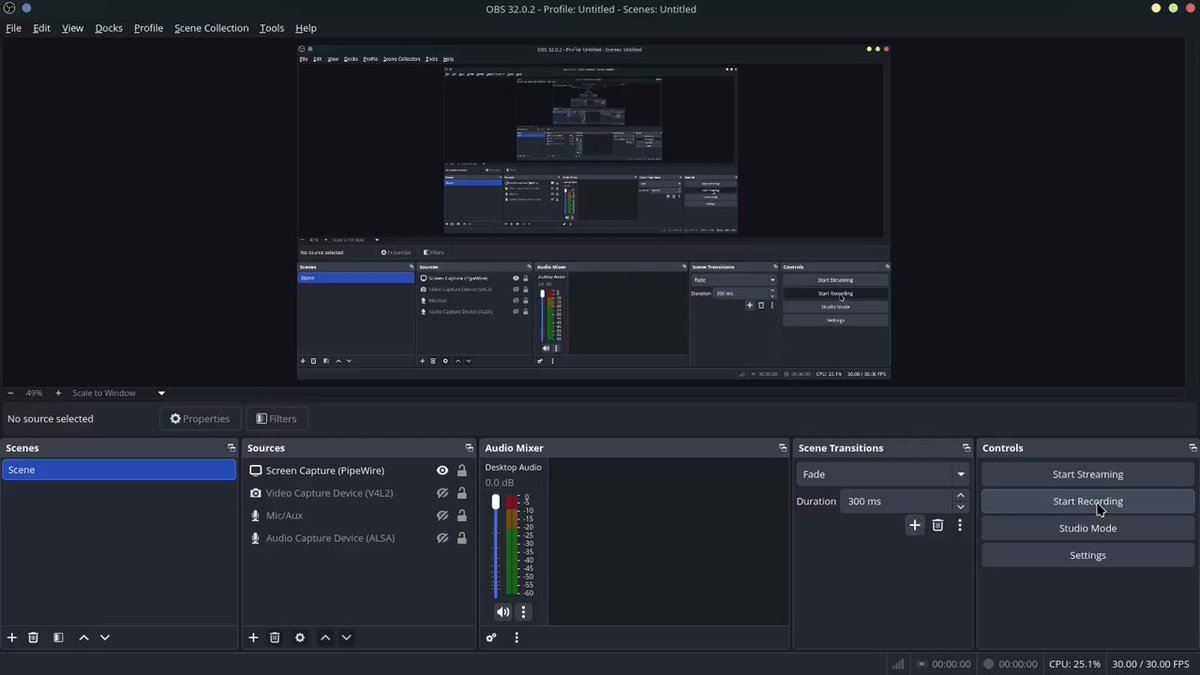
Task: Open source Properties button
Action: [200, 419]
